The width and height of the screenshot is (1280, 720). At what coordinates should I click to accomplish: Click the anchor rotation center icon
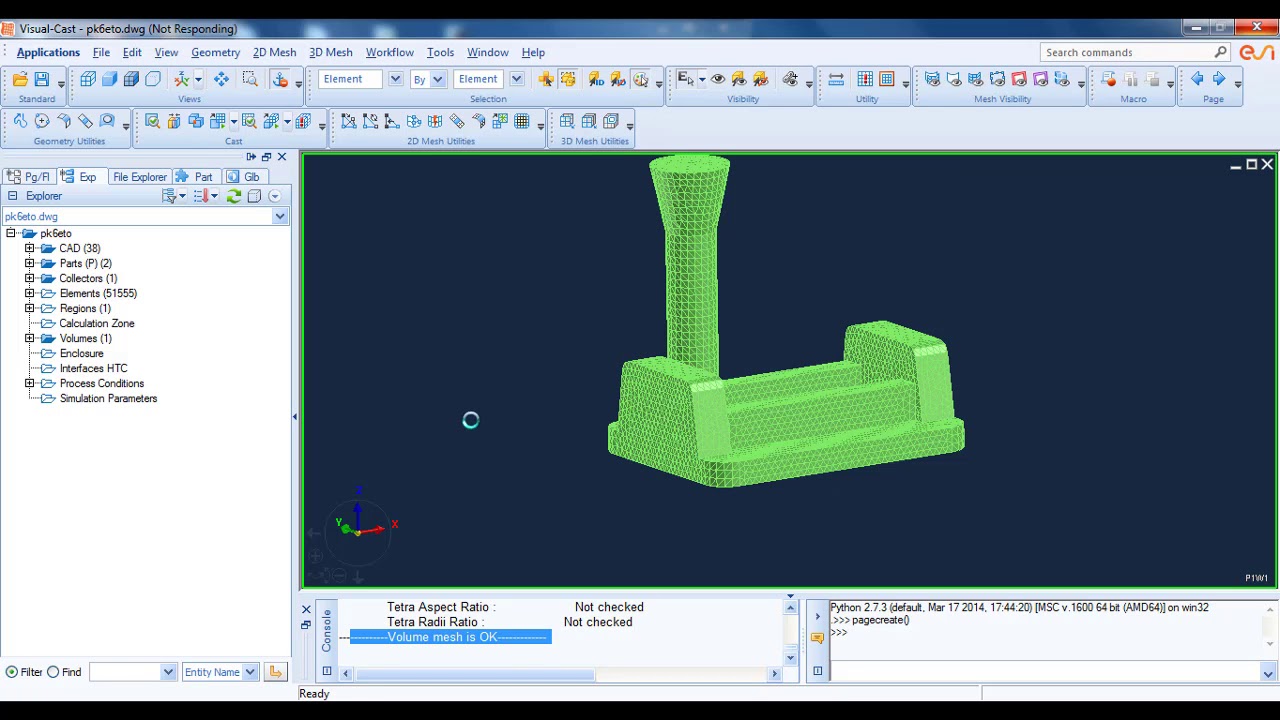coord(281,79)
